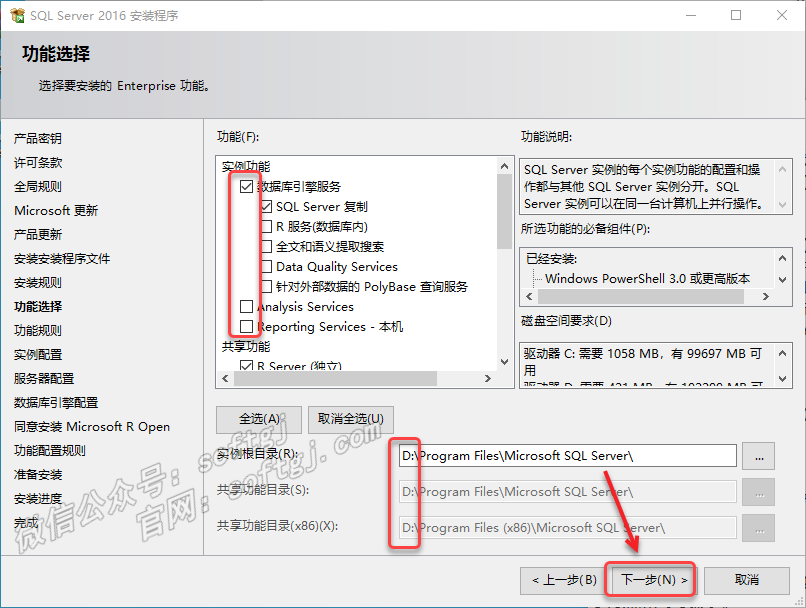This screenshot has width=806, height=608.
Task: Click the 驱动器 C disk space text
Action: click(x=643, y=361)
